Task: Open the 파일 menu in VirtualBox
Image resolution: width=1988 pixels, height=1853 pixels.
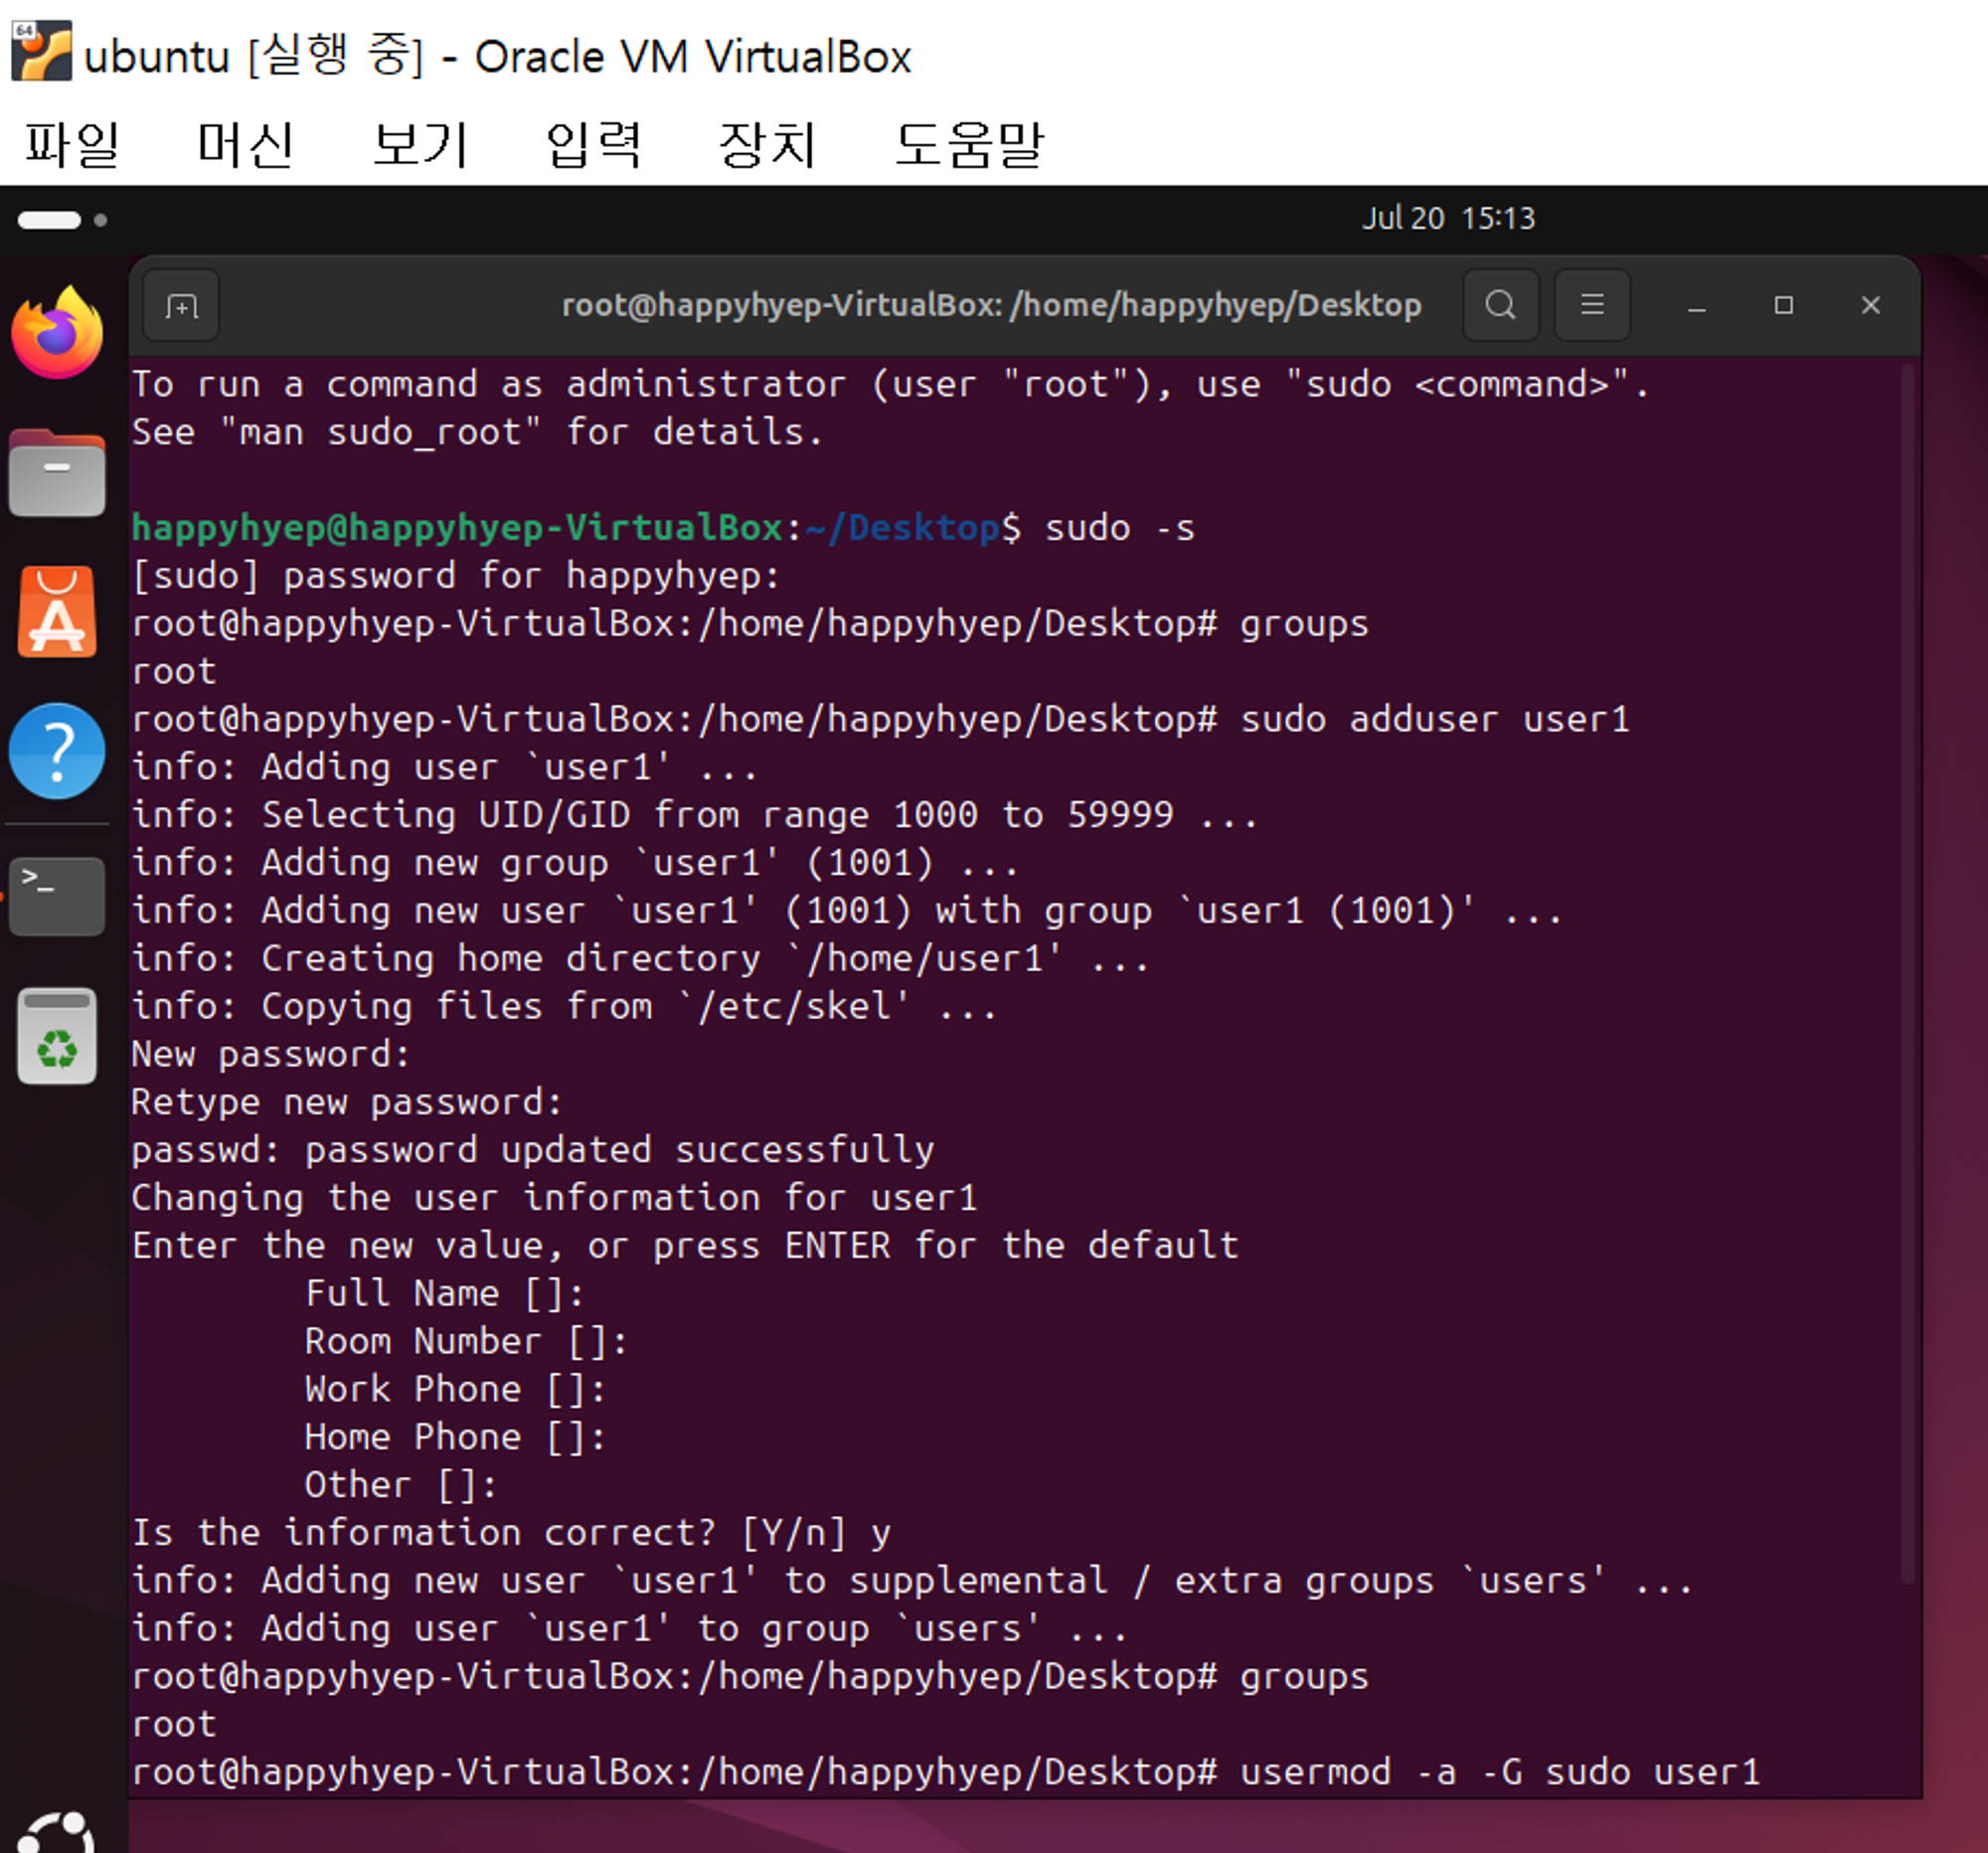Action: (72, 145)
